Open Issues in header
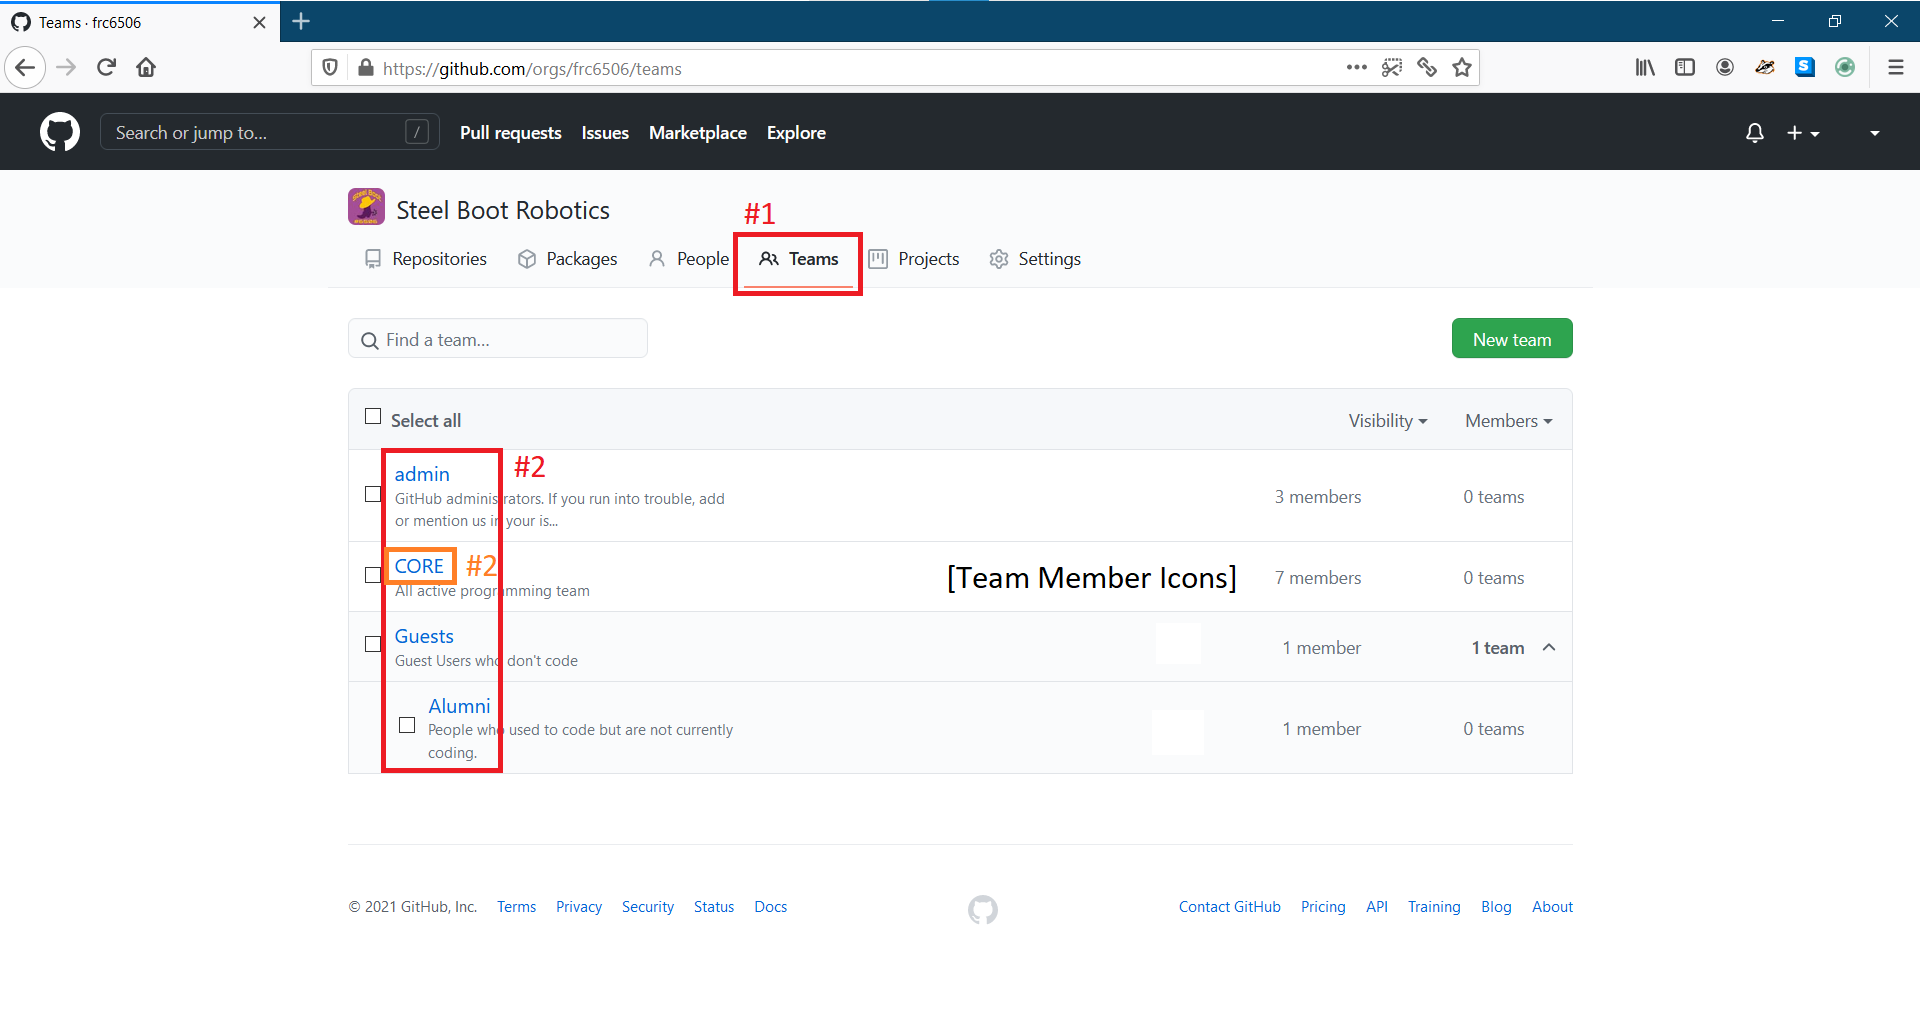The height and width of the screenshot is (1030, 1920). click(605, 133)
